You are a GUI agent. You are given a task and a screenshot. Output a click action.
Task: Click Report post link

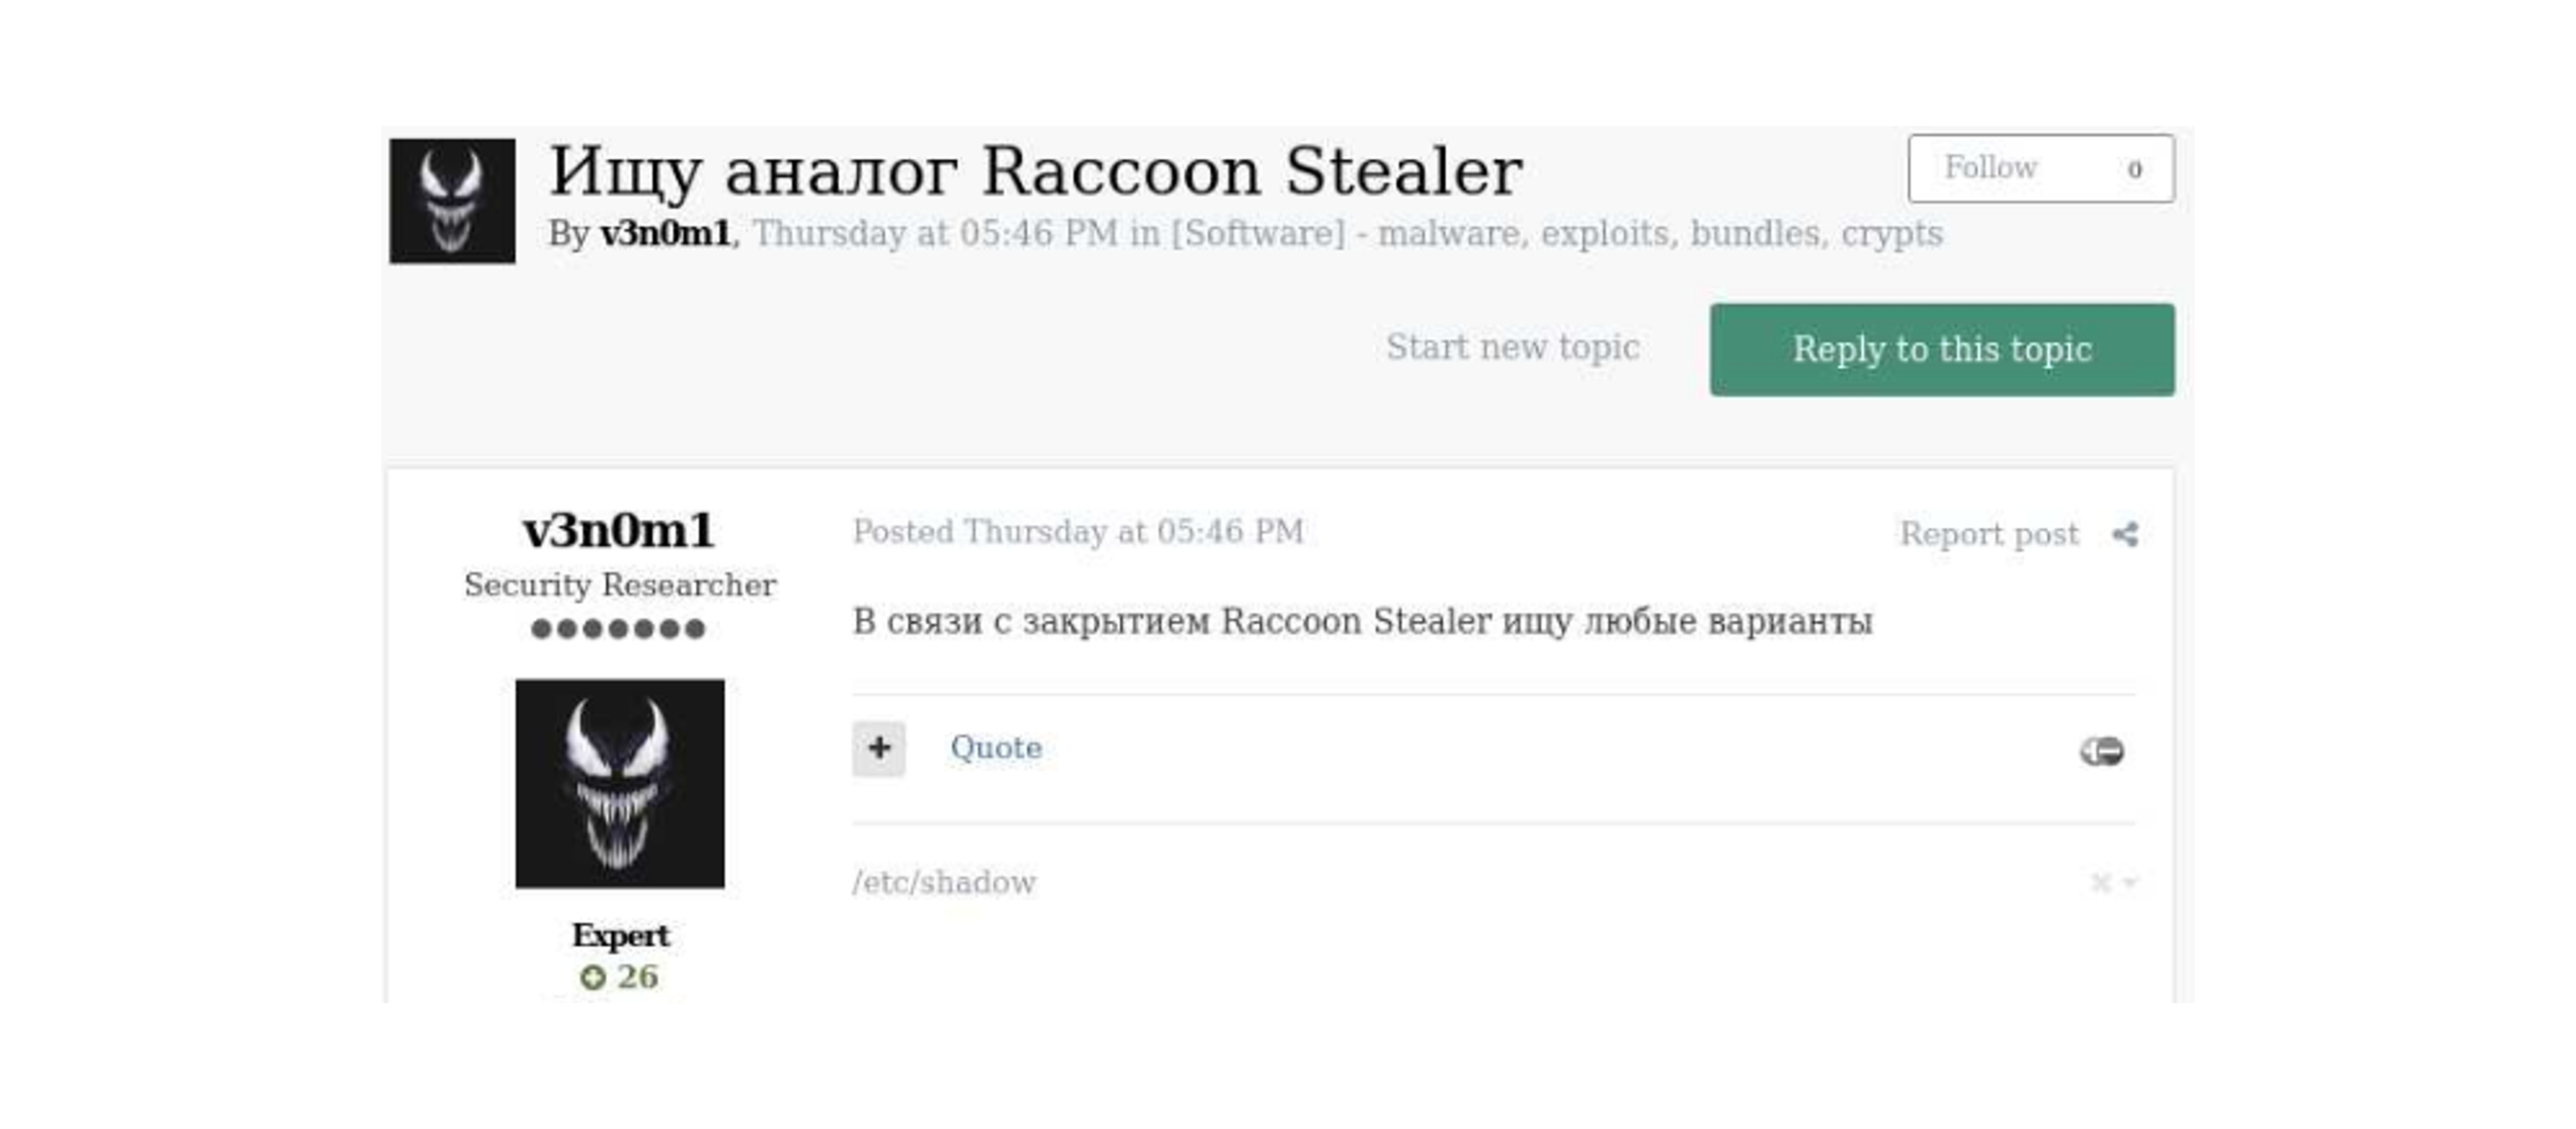click(x=1988, y=534)
